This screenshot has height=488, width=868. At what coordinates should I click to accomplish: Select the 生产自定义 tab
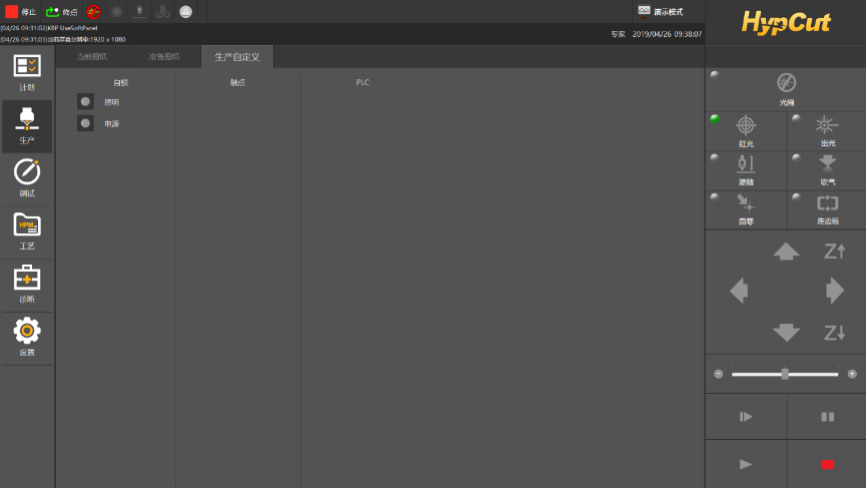coord(237,57)
